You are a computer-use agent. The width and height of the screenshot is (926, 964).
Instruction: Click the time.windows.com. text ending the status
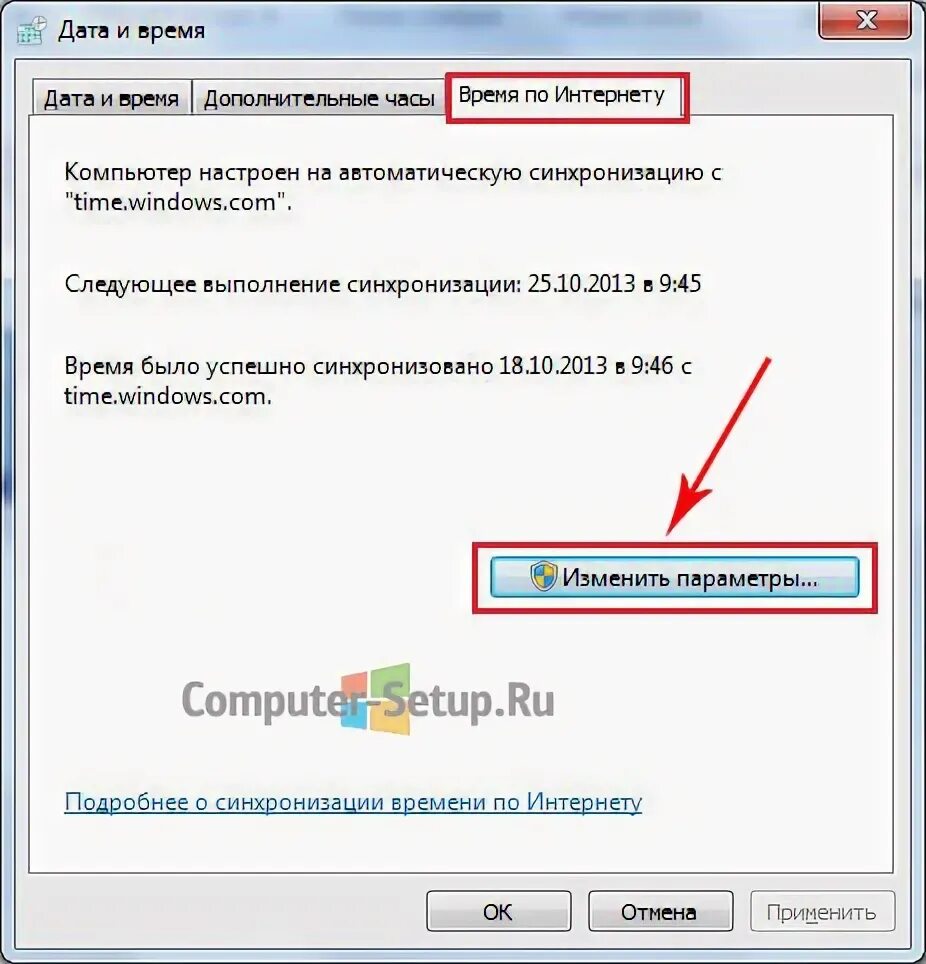[x=168, y=397]
